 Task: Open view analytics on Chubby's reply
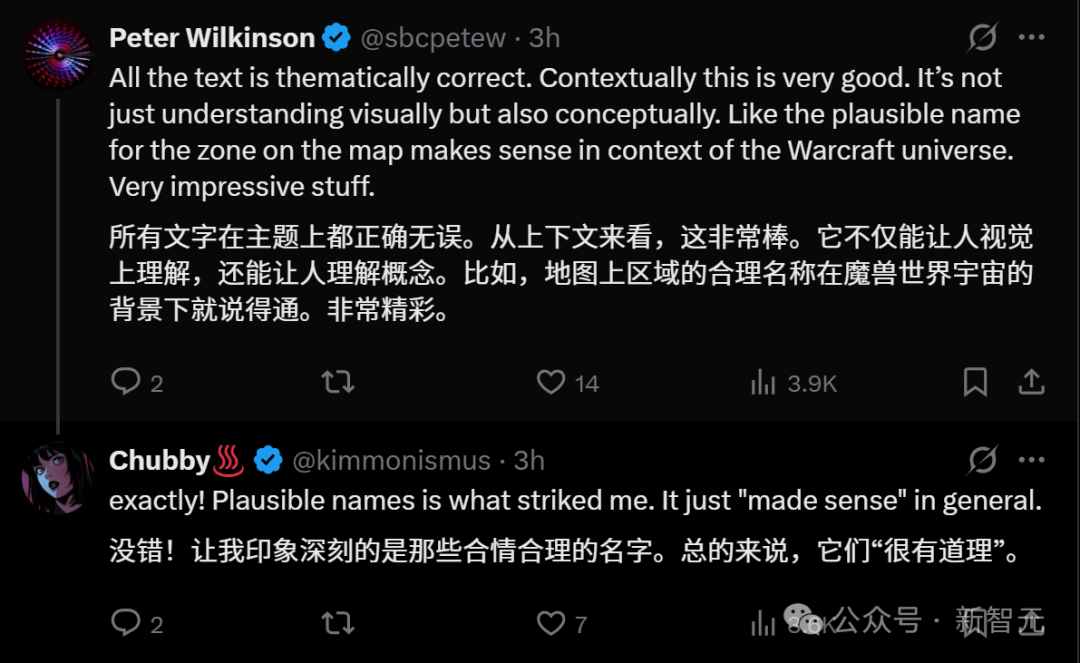point(765,623)
